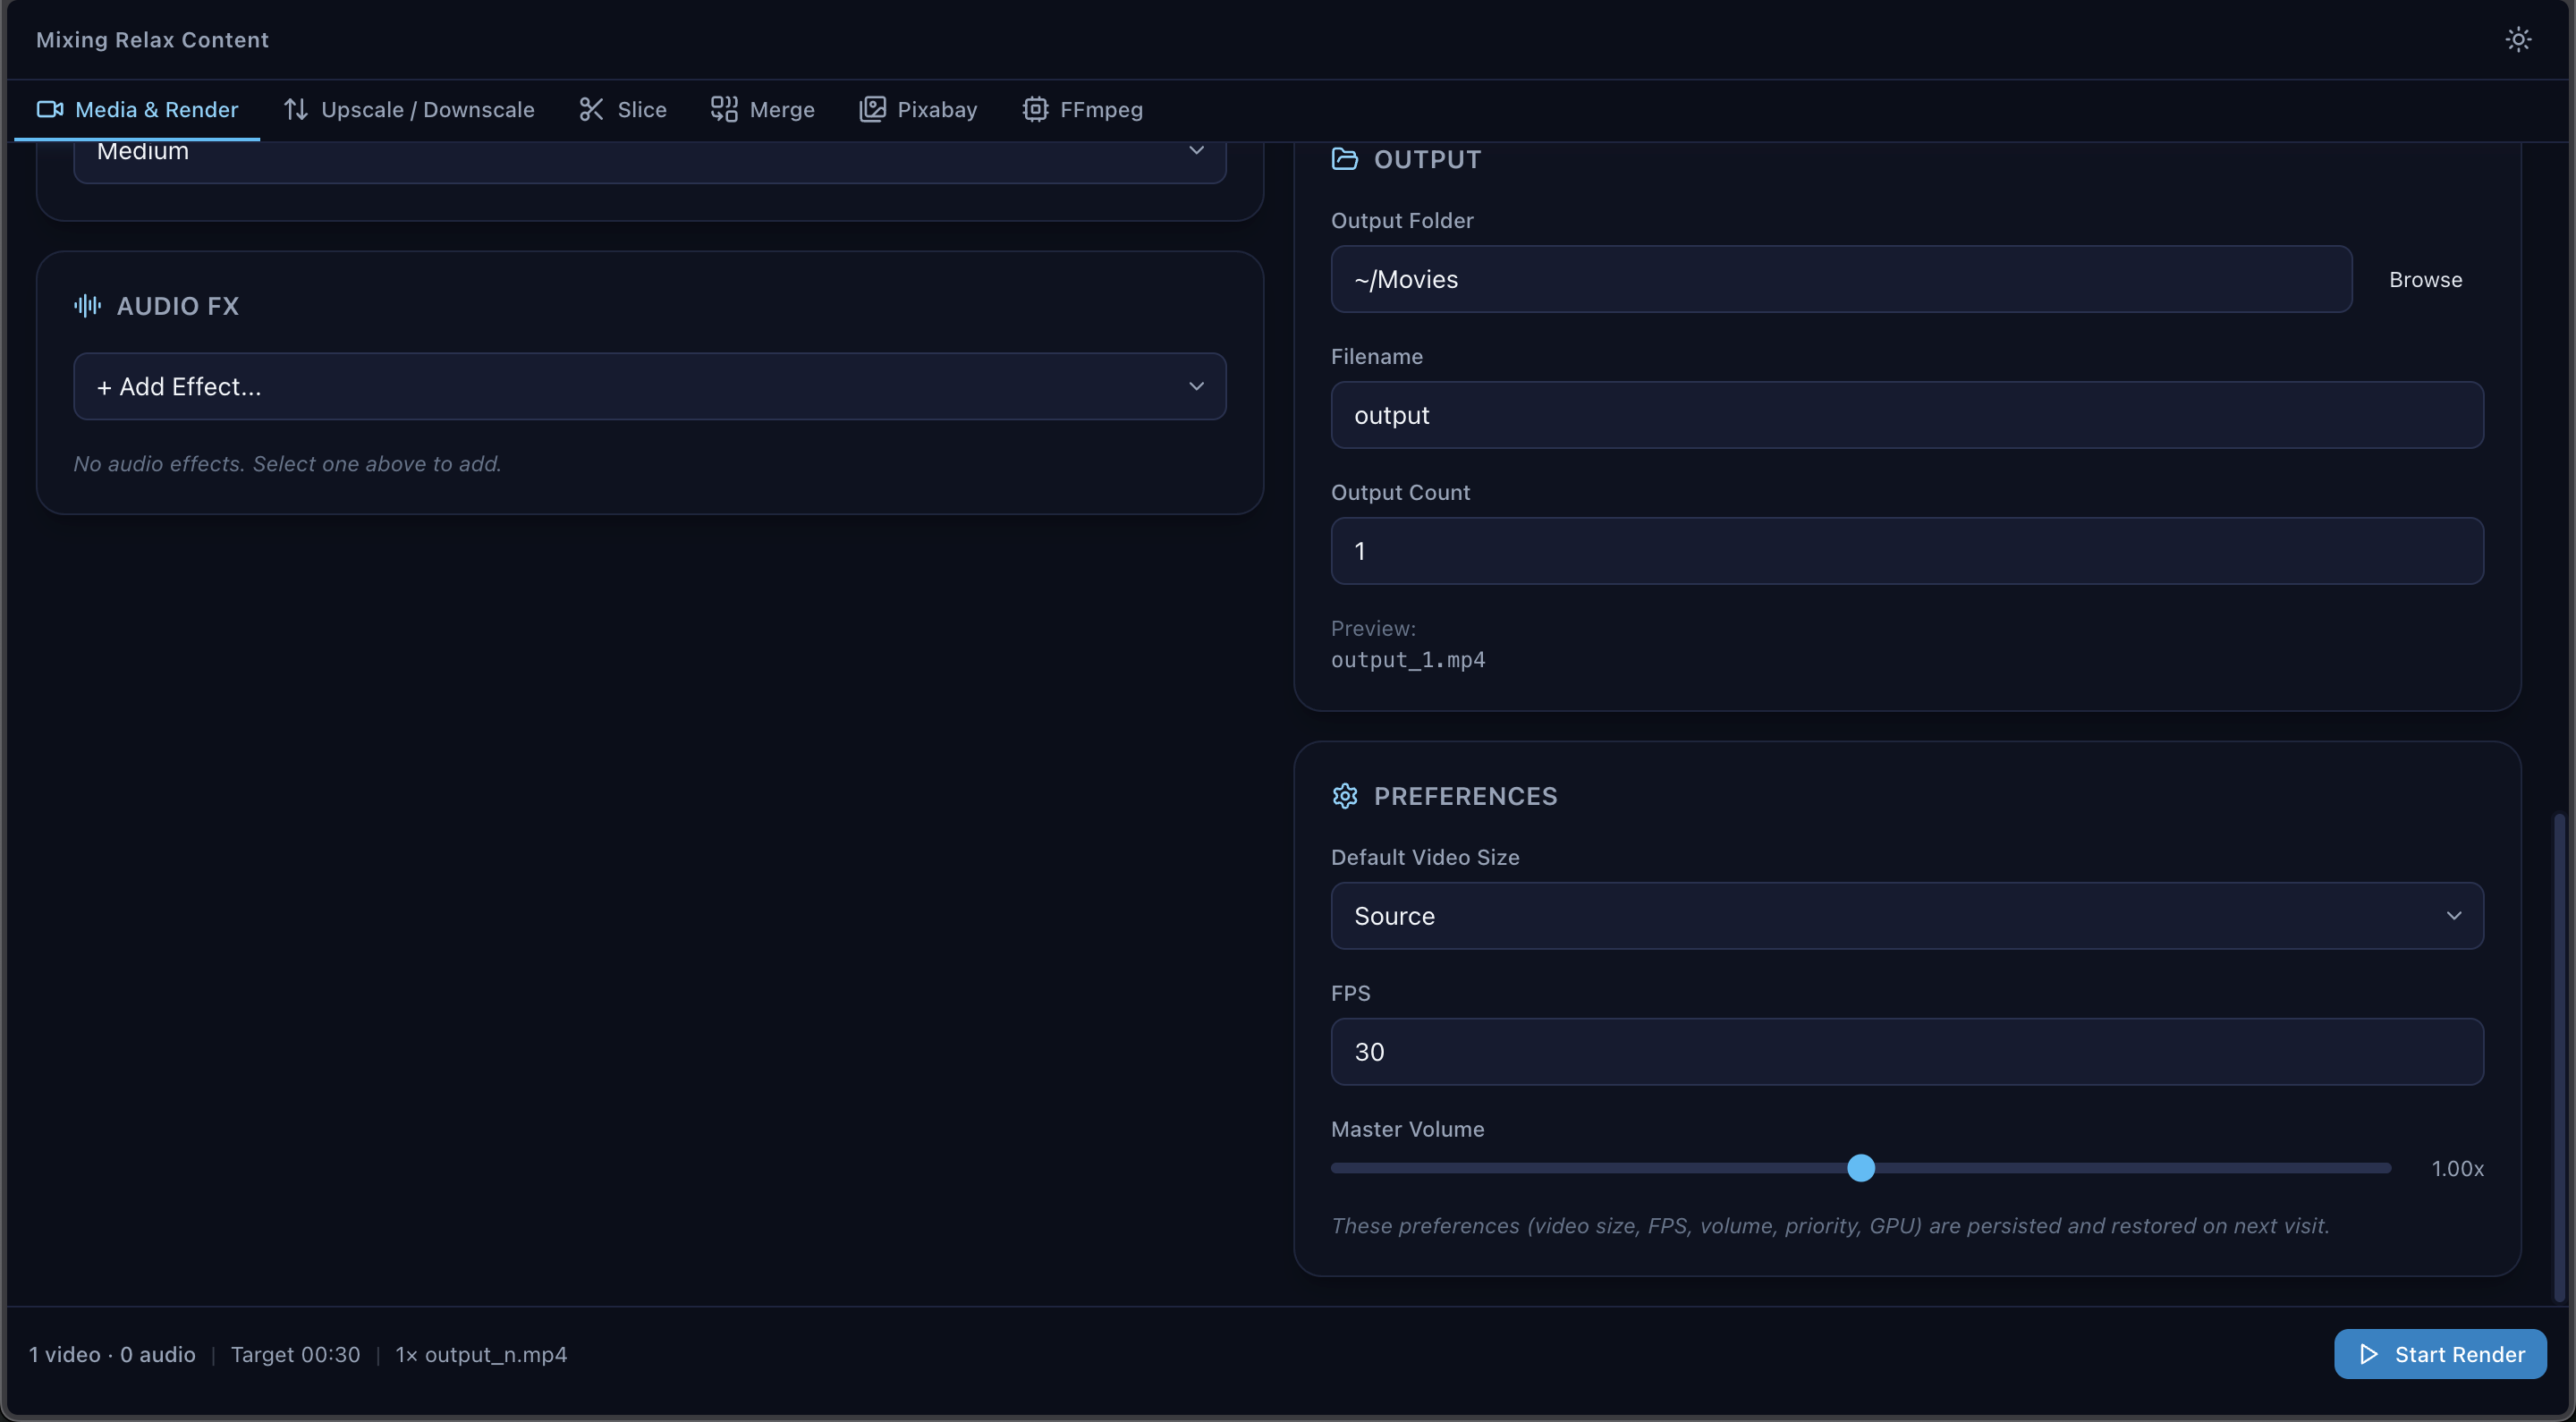This screenshot has height=1422, width=2576.
Task: Click the Preferences gear icon
Action: click(x=1345, y=796)
